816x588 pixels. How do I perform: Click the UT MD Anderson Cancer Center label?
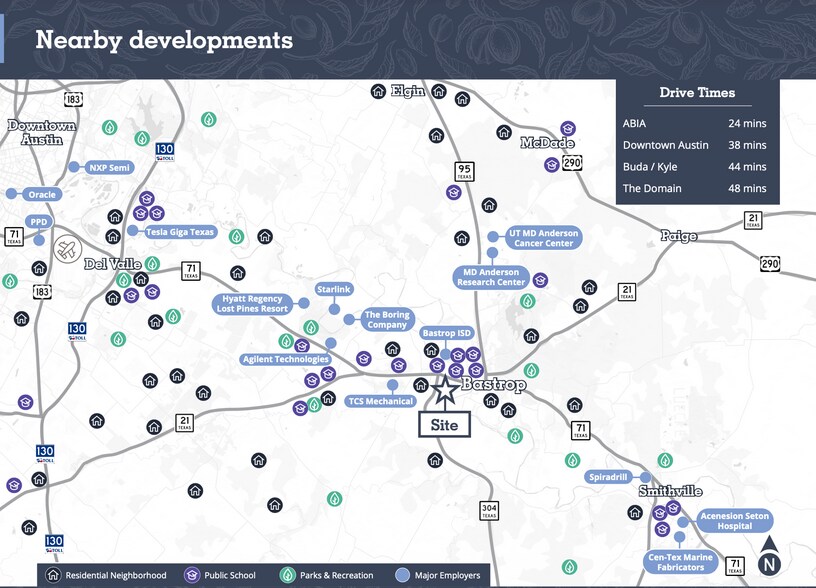(541, 238)
